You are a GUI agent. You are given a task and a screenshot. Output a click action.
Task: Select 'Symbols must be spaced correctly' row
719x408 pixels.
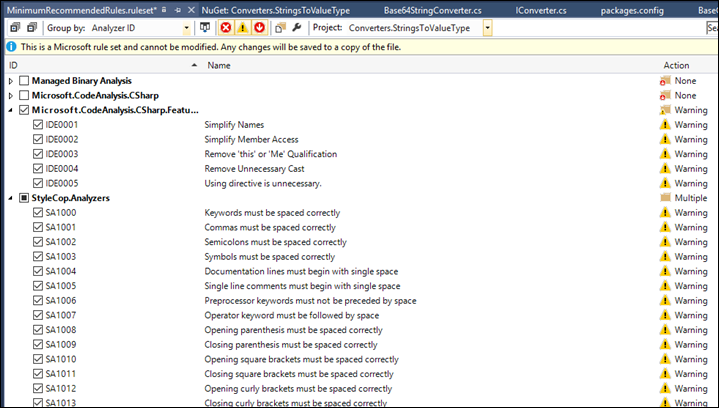(269, 257)
